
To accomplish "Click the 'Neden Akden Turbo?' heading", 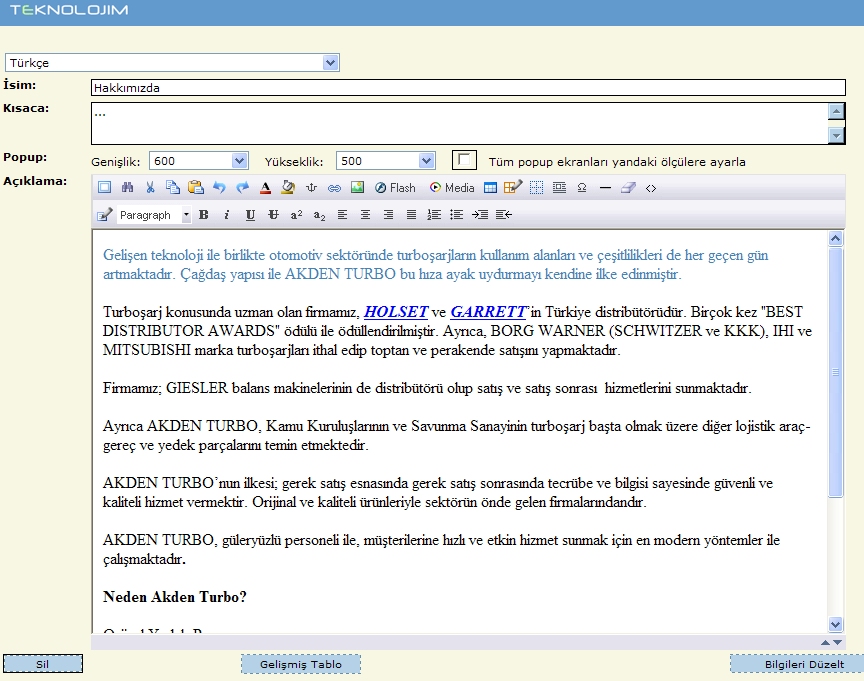I will coord(175,597).
